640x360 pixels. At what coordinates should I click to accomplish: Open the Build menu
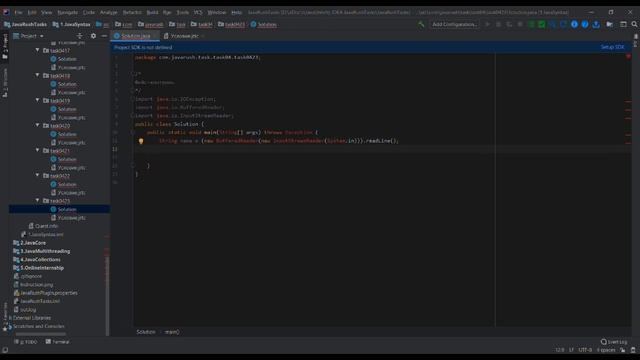pyautogui.click(x=152, y=13)
